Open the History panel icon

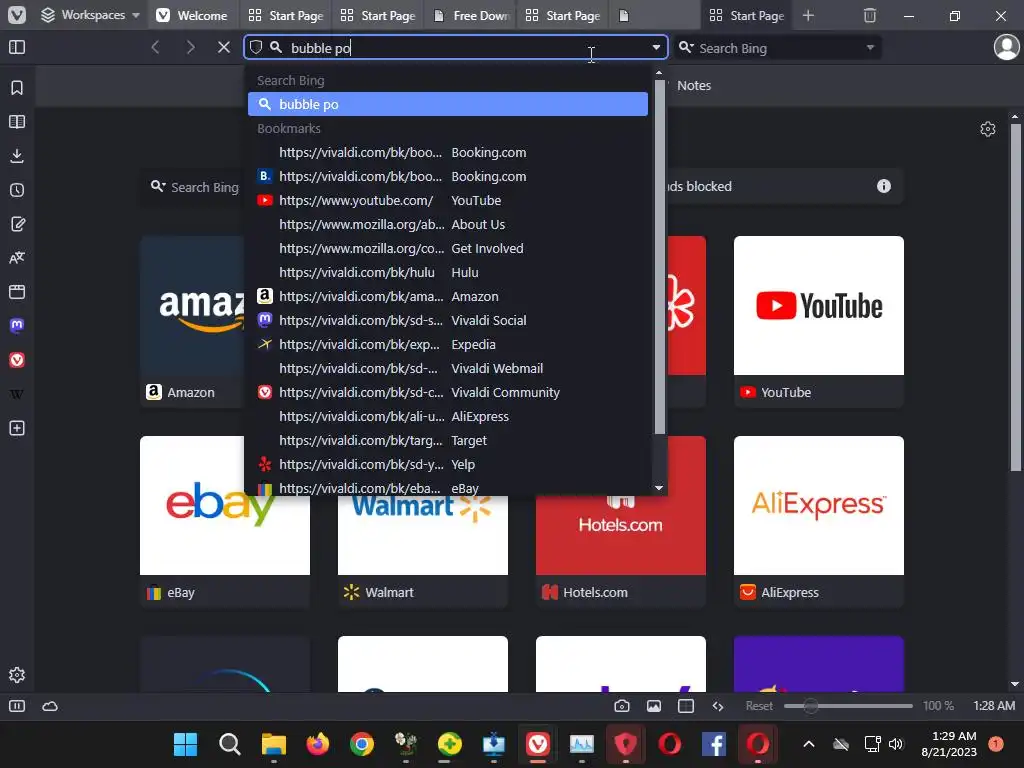pyautogui.click(x=17, y=190)
